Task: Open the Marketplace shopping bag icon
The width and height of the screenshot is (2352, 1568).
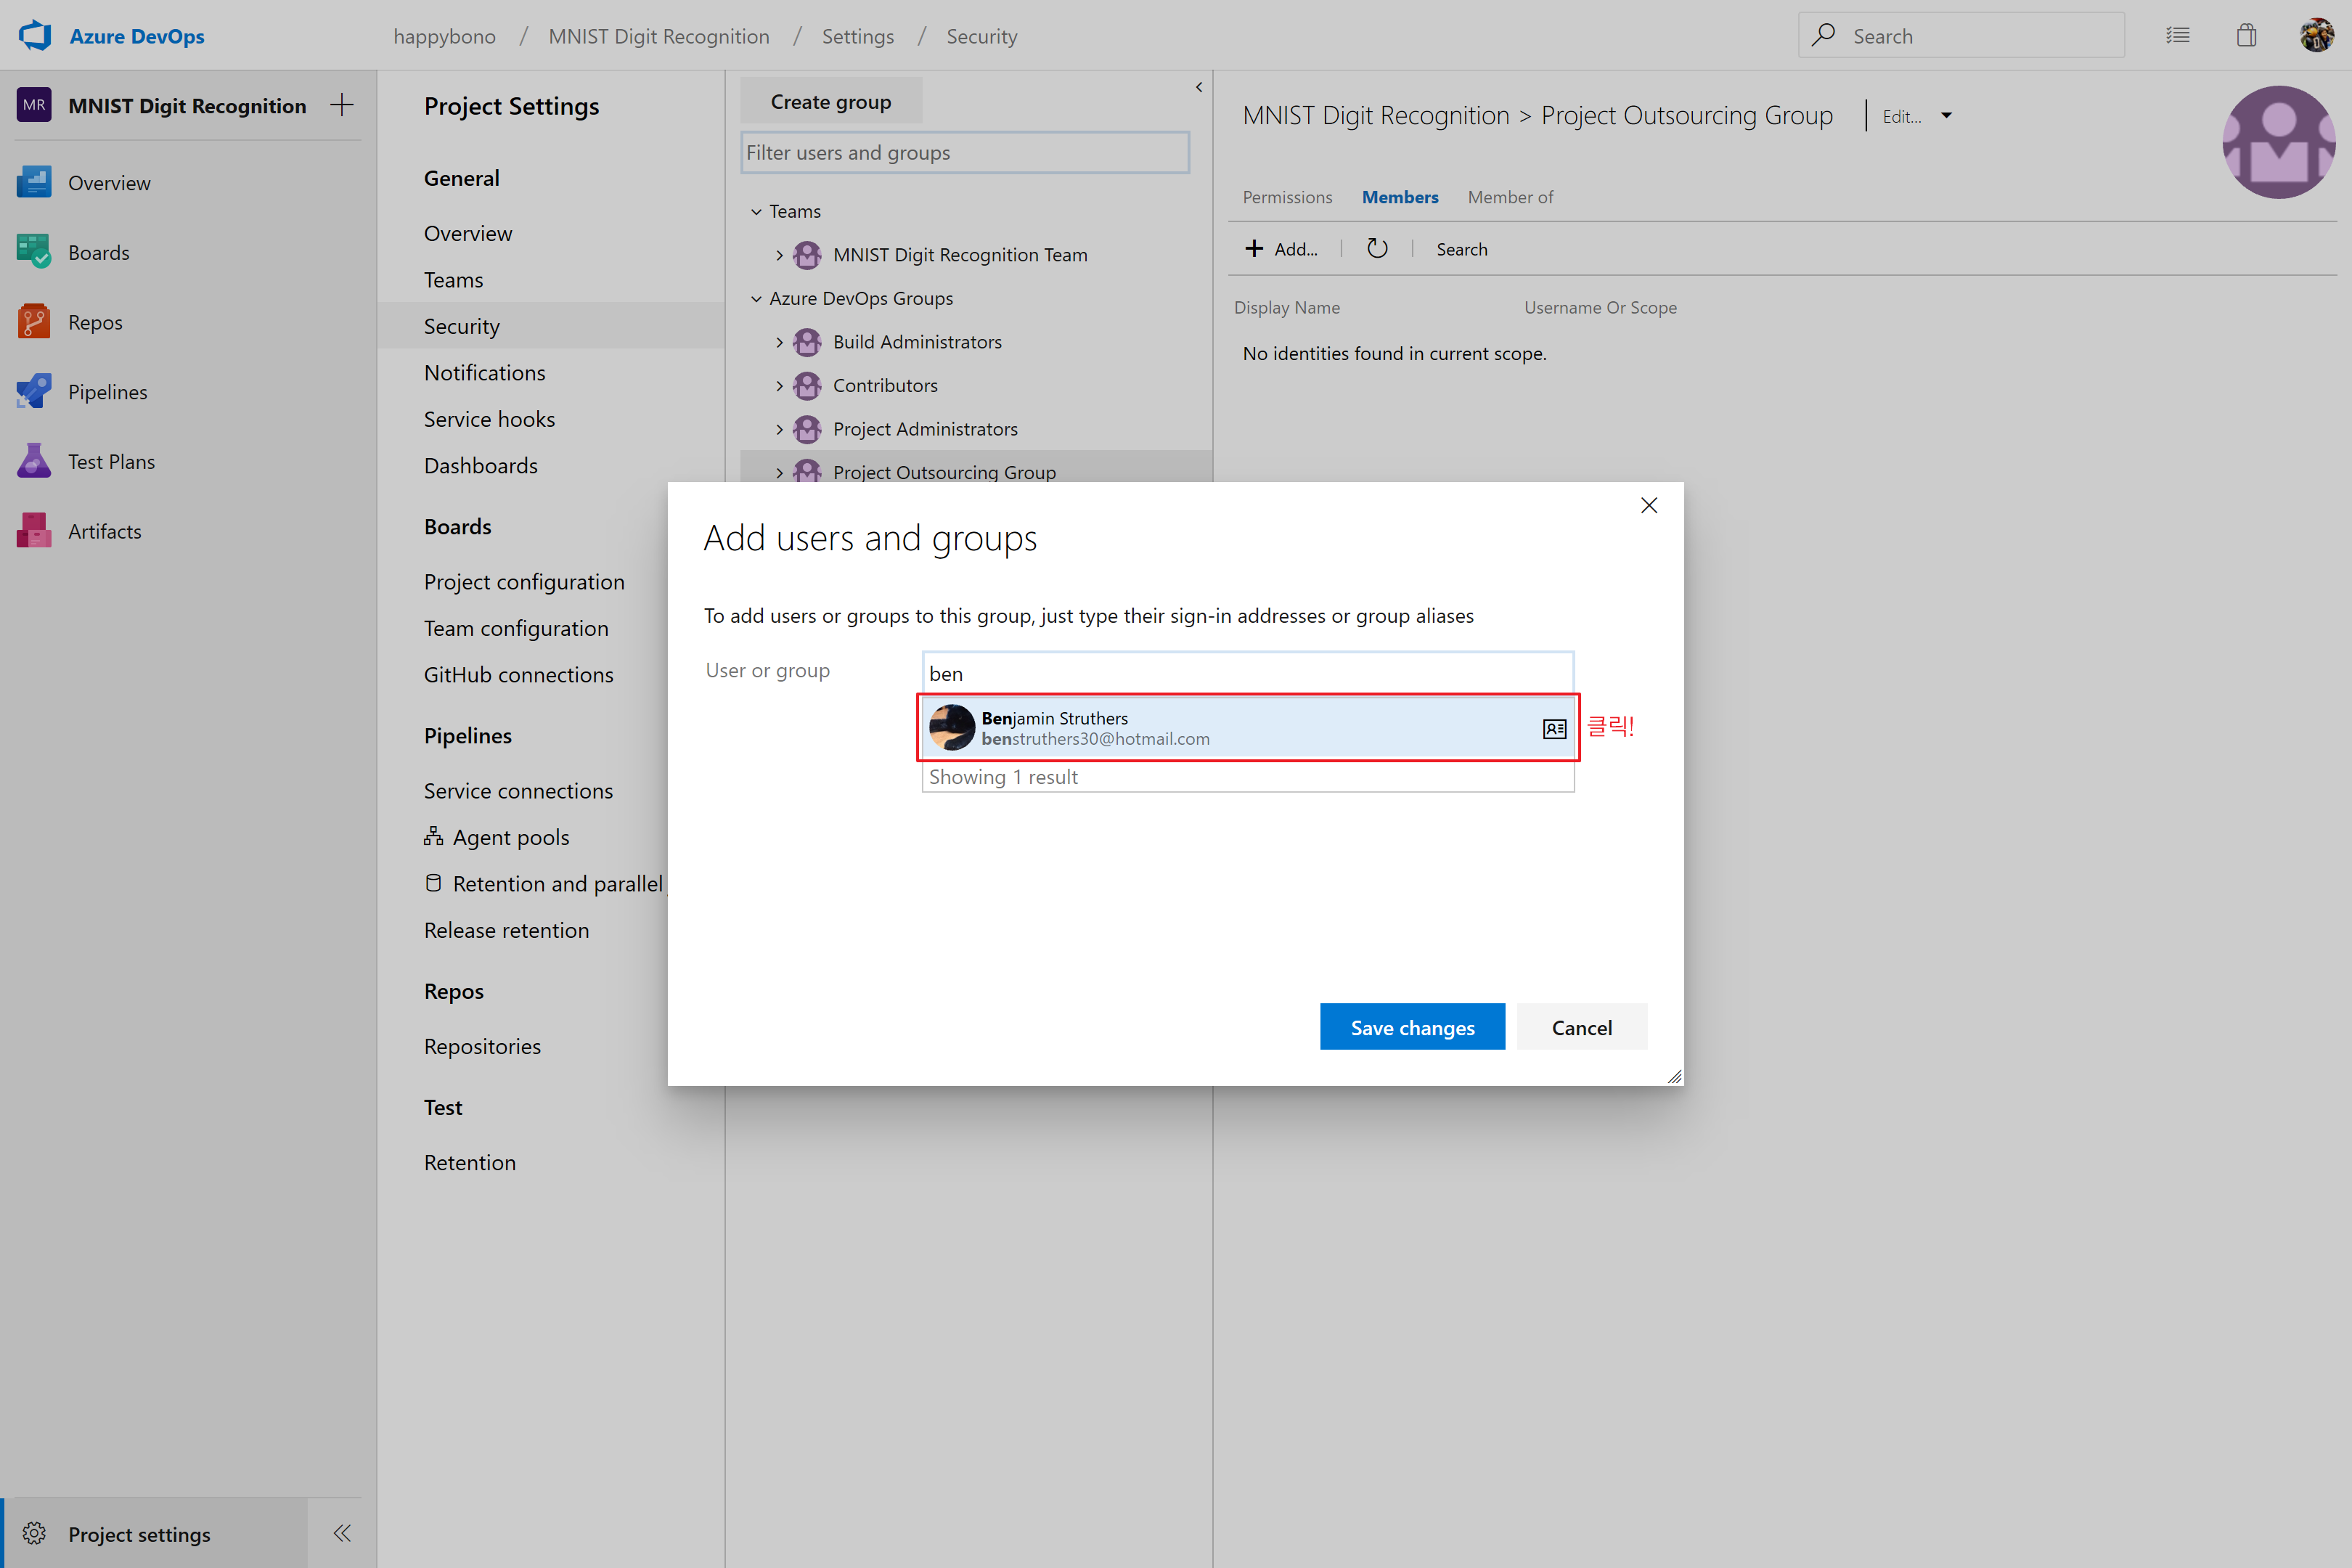Action: (x=2246, y=35)
